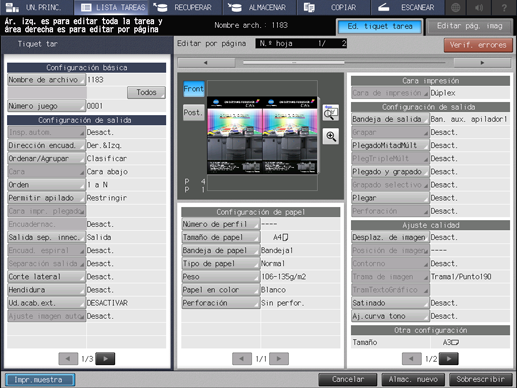Open Plegado y grapado setting
Image resolution: width=517 pixels, height=388 pixels.
pyautogui.click(x=390, y=172)
